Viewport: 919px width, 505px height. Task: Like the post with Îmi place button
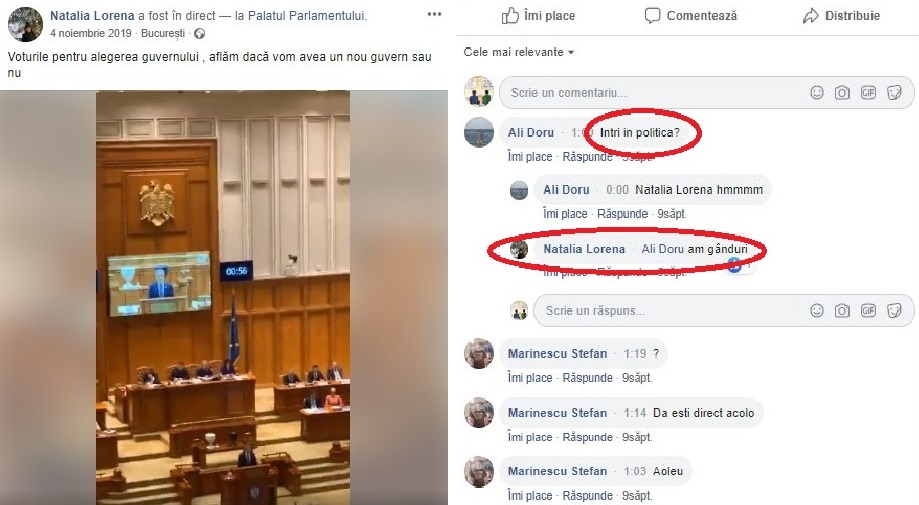coord(538,16)
